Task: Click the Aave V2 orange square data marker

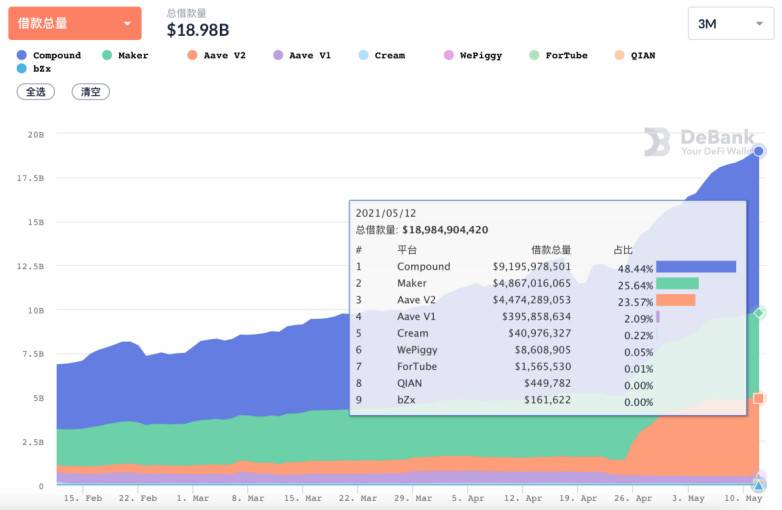Action: (759, 398)
